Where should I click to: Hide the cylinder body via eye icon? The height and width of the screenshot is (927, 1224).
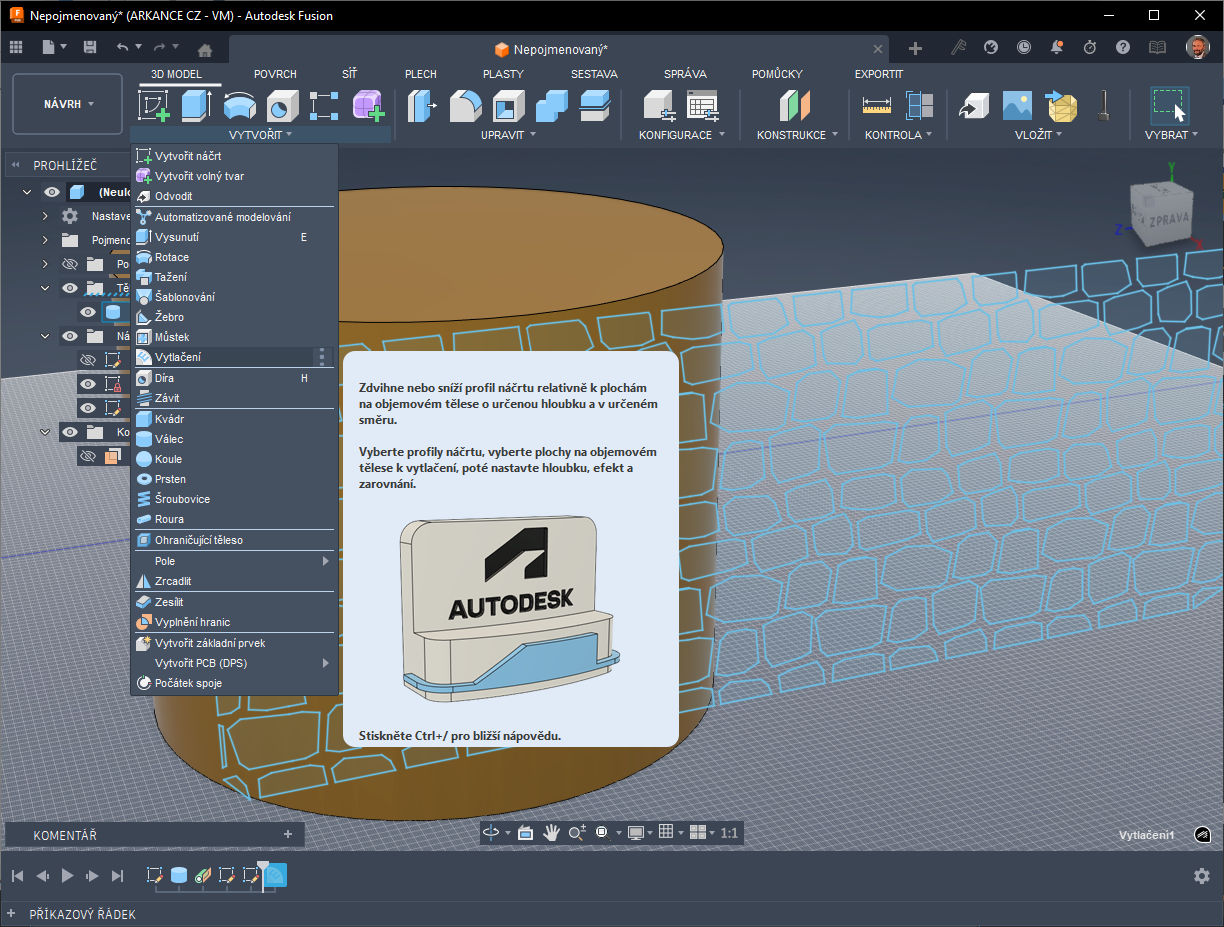(x=88, y=312)
